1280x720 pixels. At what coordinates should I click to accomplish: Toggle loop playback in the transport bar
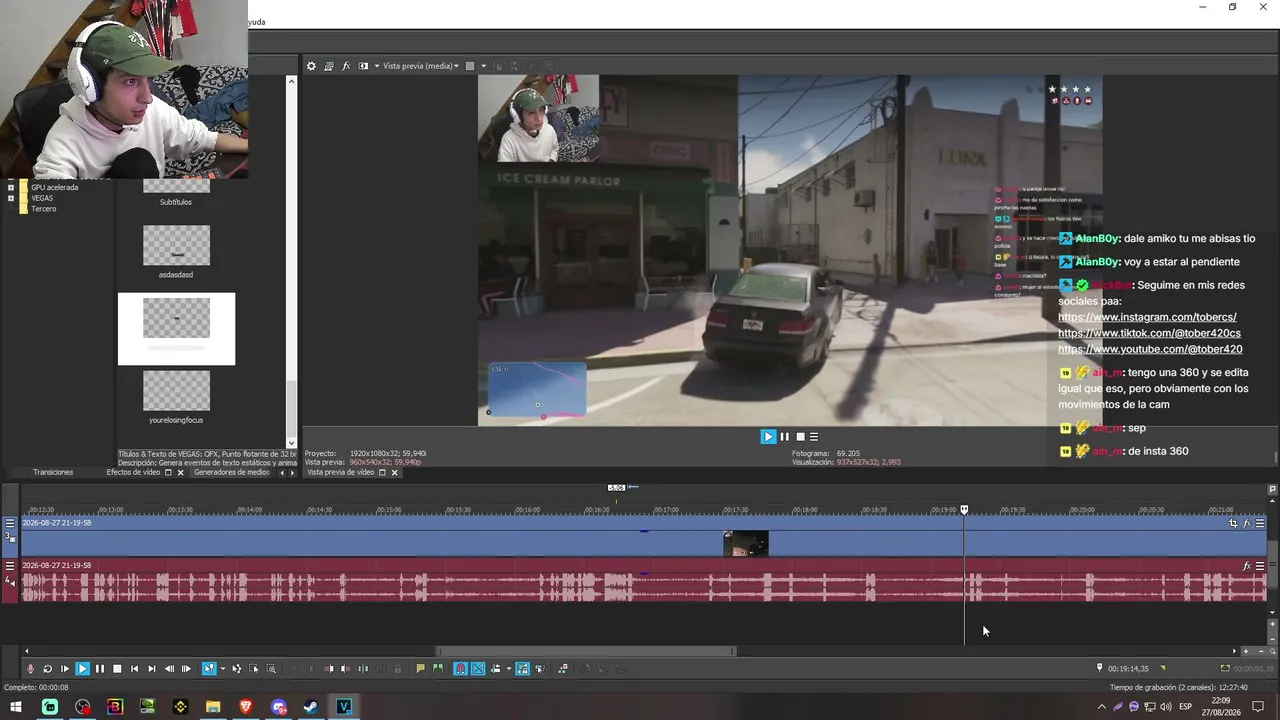[47, 669]
